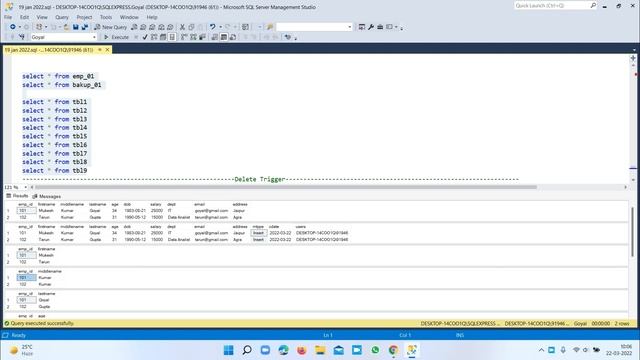Image resolution: width=640 pixels, height=360 pixels.
Task: Select the Data Analist cell in first grid
Action: (x=179, y=218)
